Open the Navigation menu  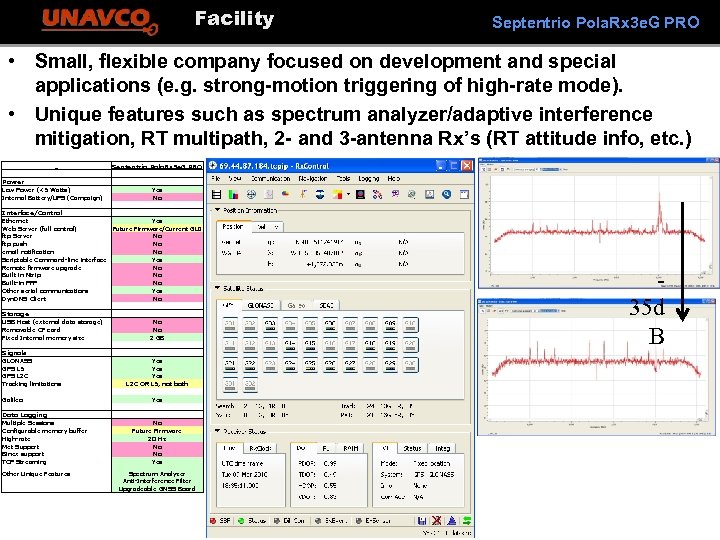click(313, 178)
